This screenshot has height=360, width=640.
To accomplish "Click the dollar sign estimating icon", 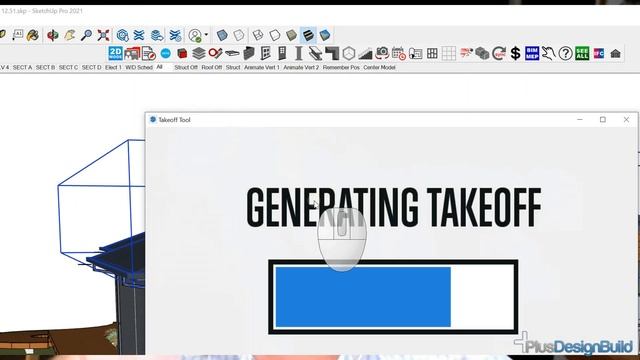I will click(516, 53).
